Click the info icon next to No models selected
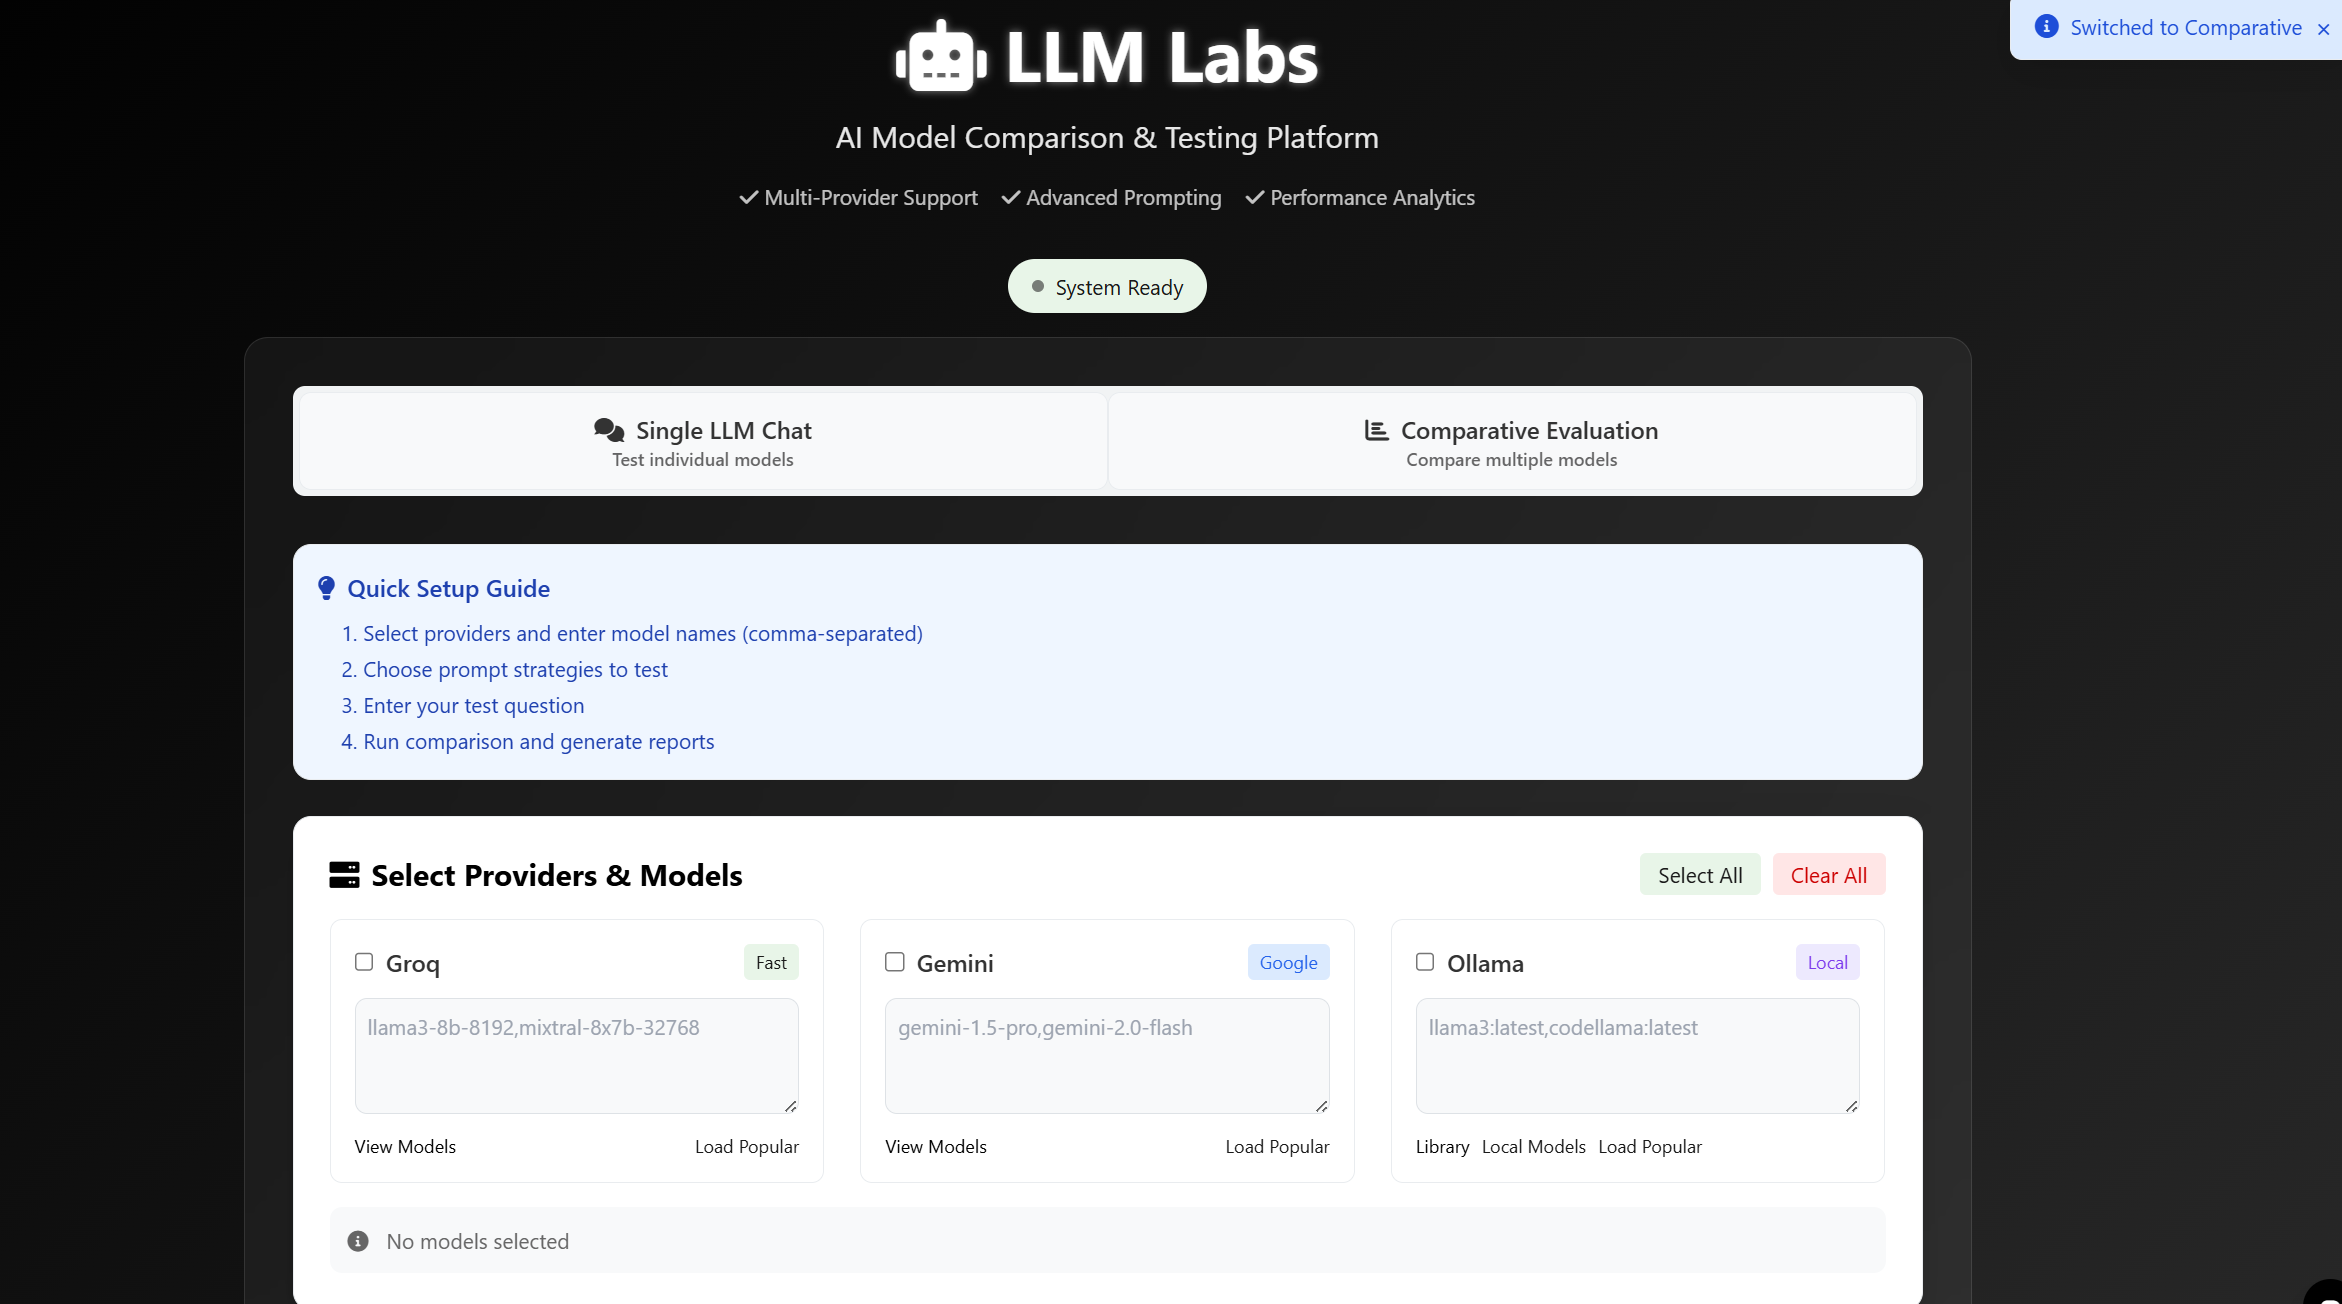Viewport: 2342px width, 1304px height. point(358,1241)
